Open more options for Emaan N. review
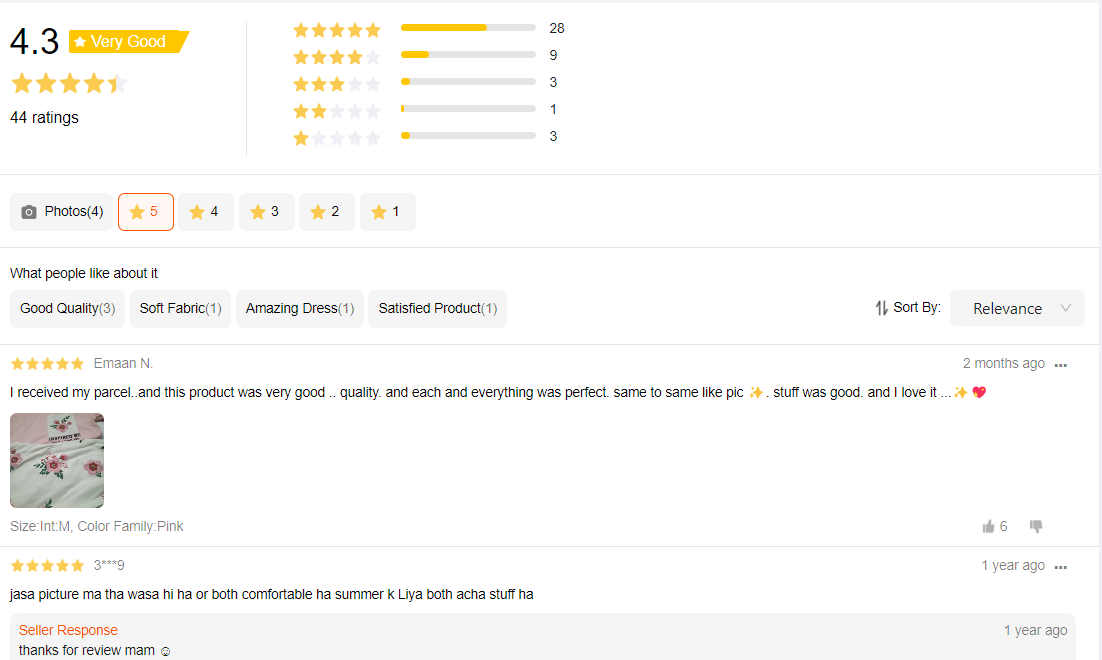The width and height of the screenshot is (1102, 660). click(x=1061, y=365)
